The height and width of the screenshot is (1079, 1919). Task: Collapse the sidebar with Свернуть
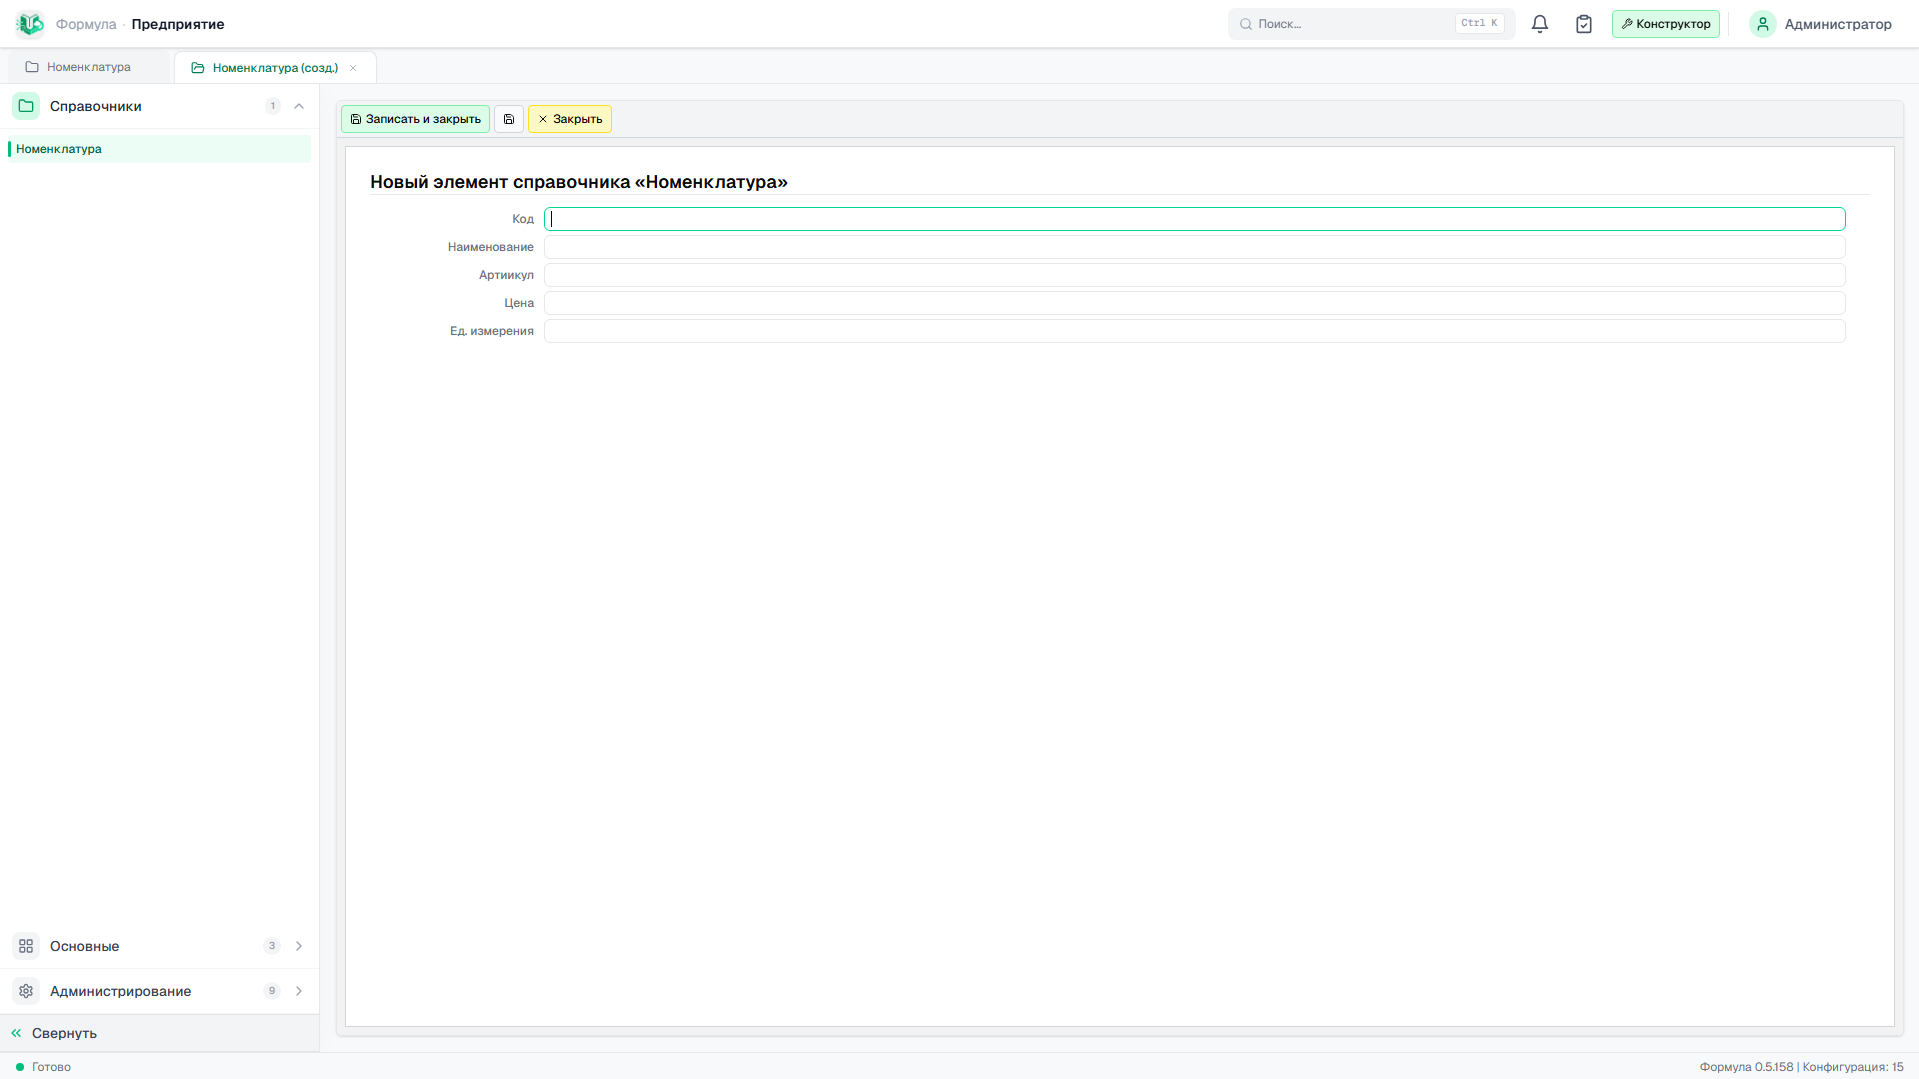click(x=159, y=1033)
